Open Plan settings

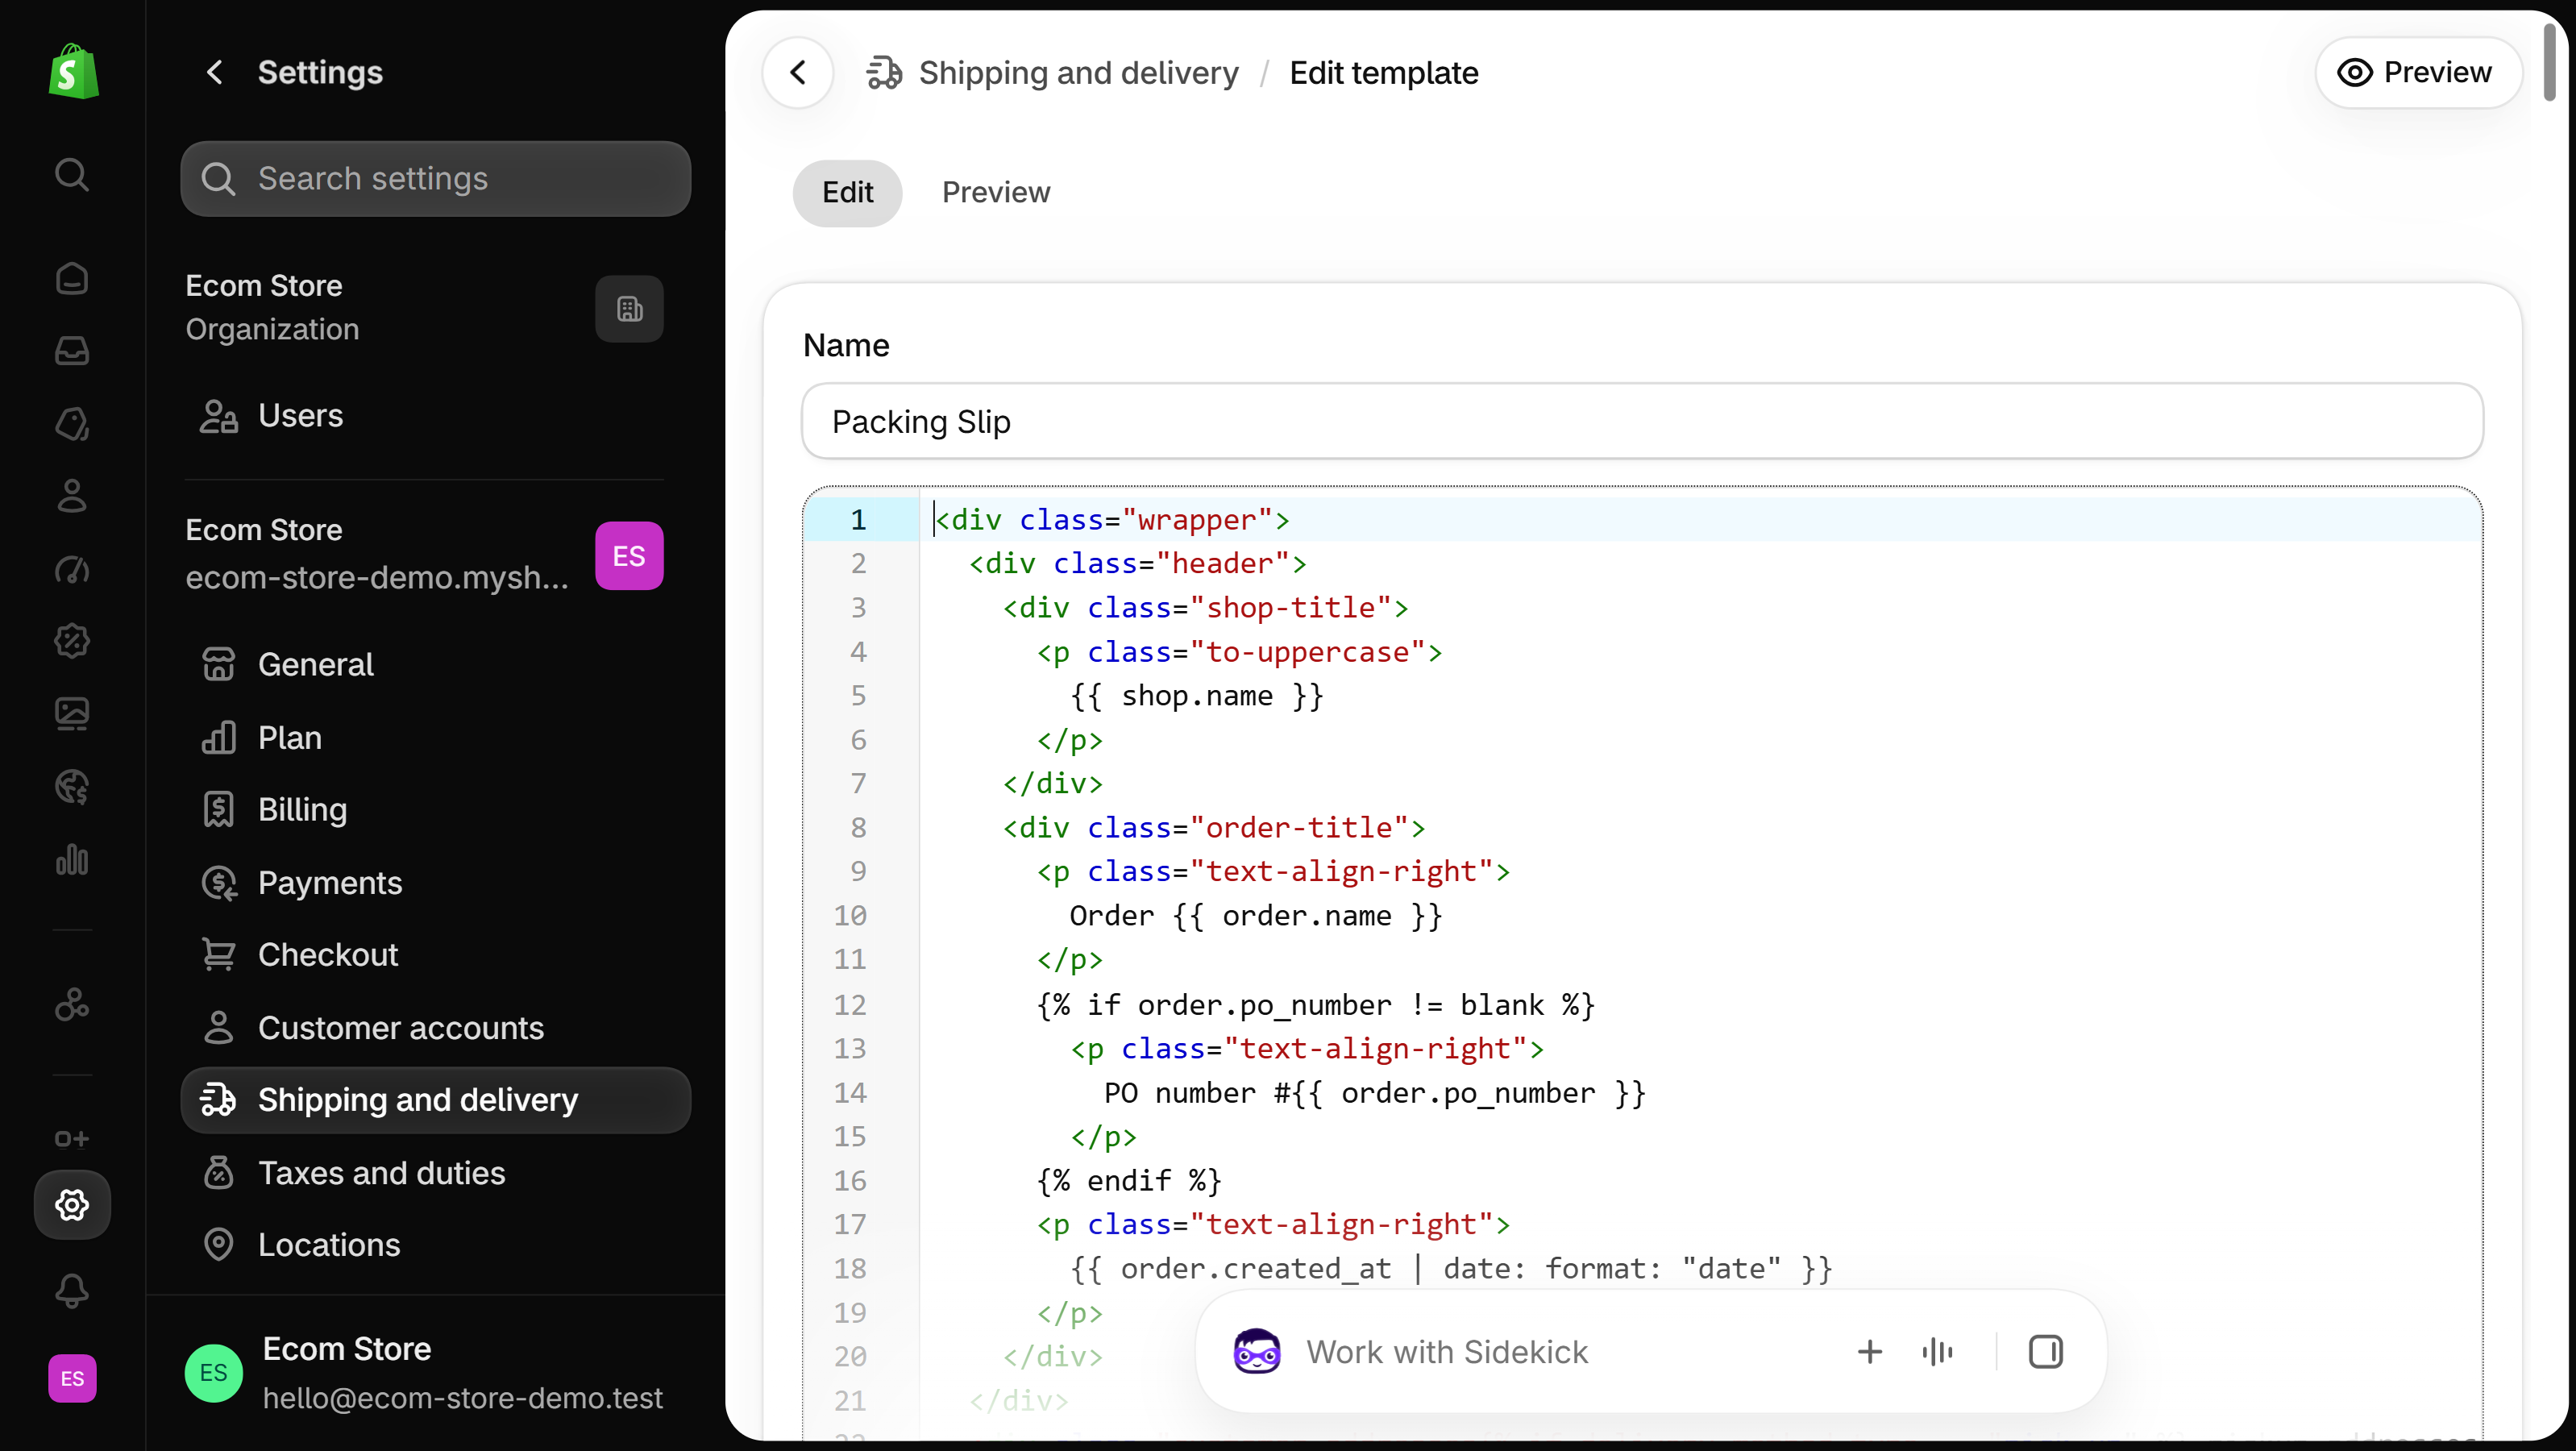pyautogui.click(x=436, y=737)
